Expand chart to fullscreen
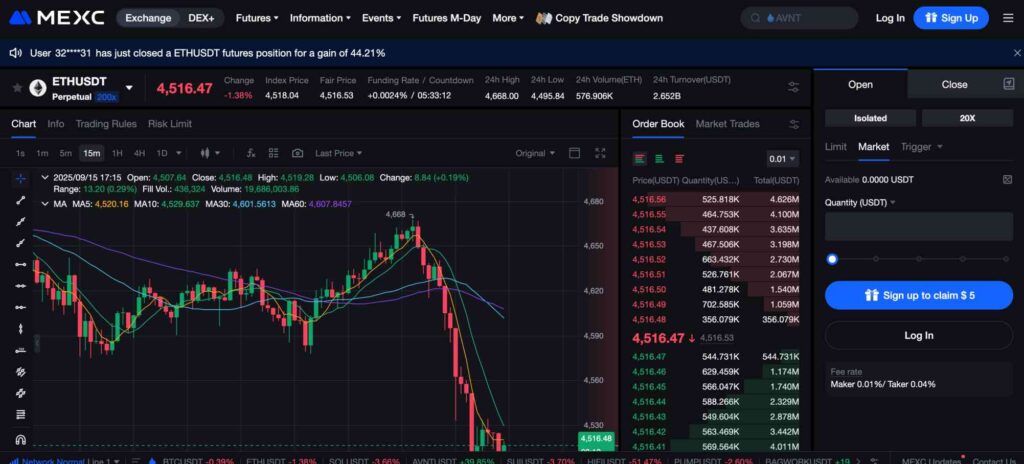Screen dimensions: 1024x464 tap(600, 153)
